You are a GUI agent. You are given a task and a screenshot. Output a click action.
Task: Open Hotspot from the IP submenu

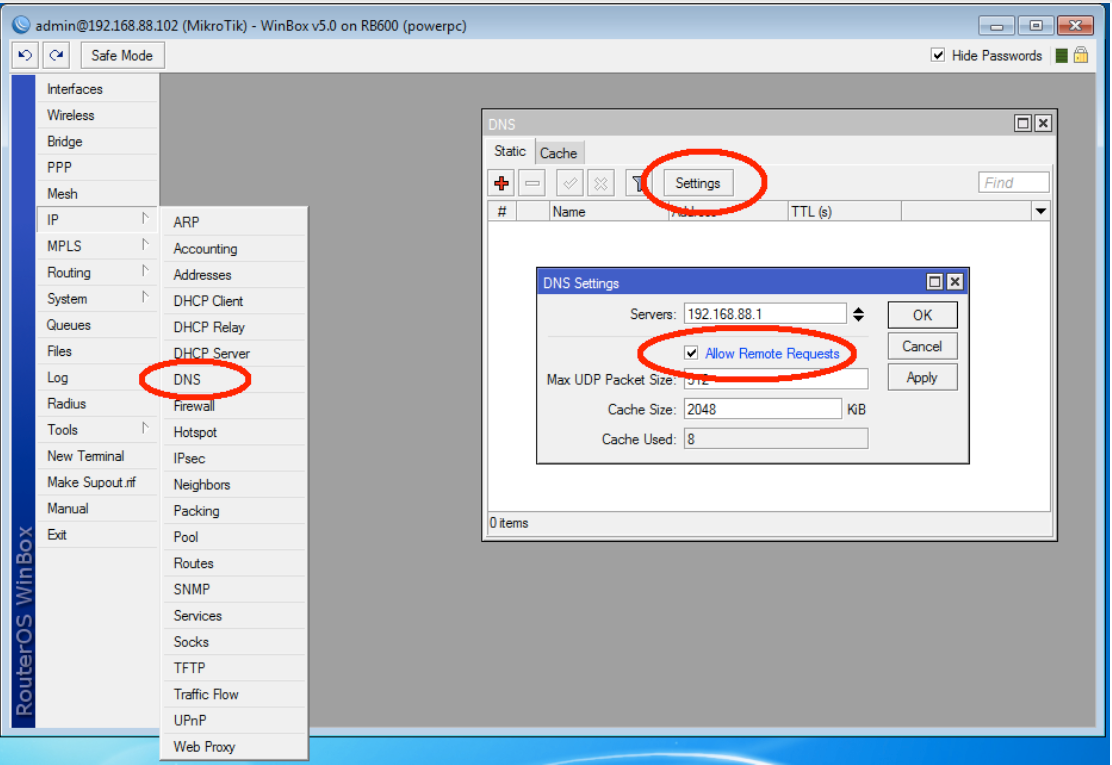click(234, 432)
